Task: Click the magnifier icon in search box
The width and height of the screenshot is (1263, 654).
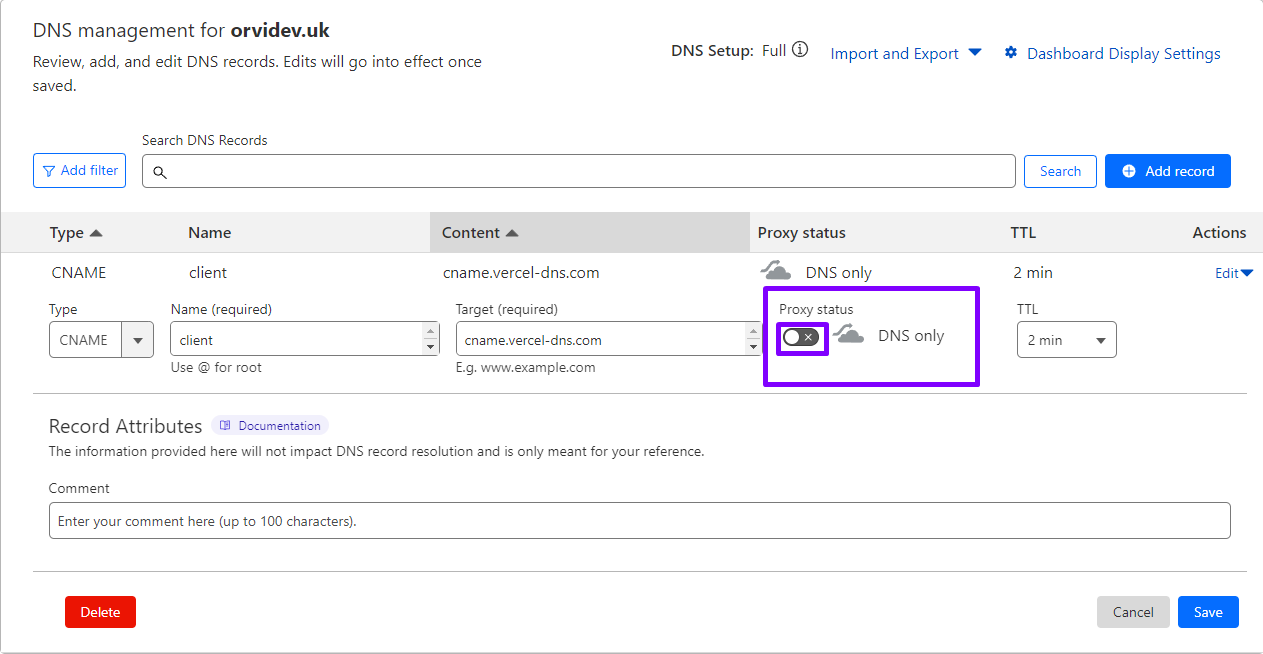Action: [159, 172]
